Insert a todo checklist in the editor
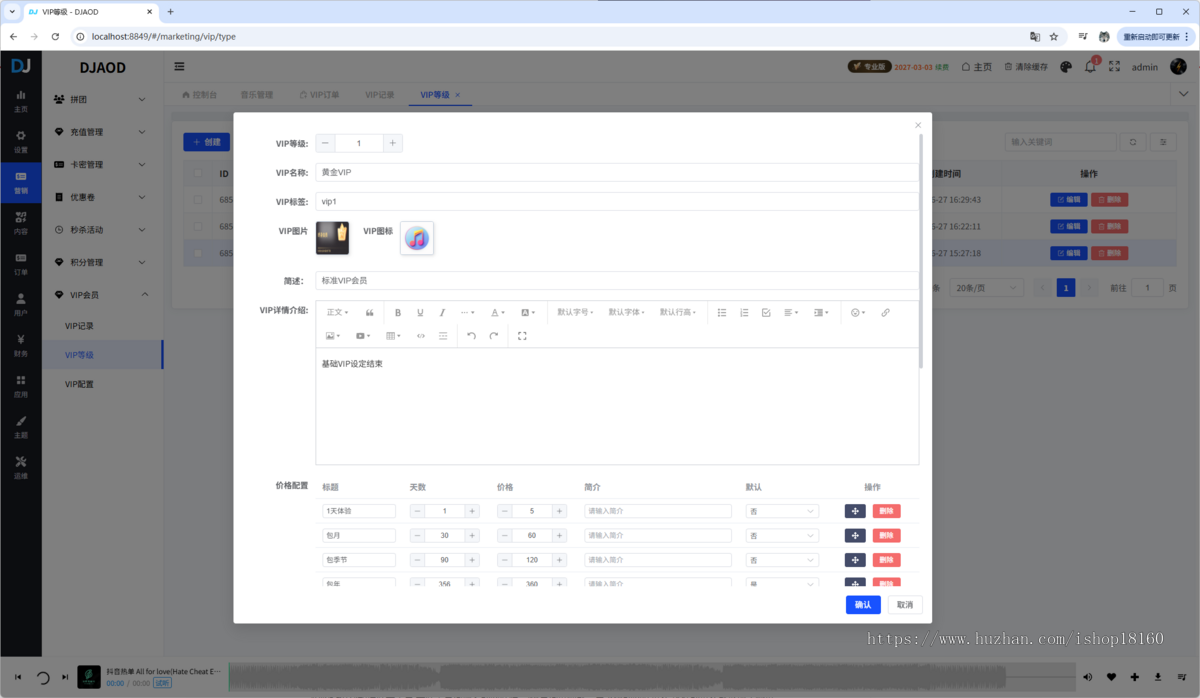The height and width of the screenshot is (698, 1200). (766, 313)
